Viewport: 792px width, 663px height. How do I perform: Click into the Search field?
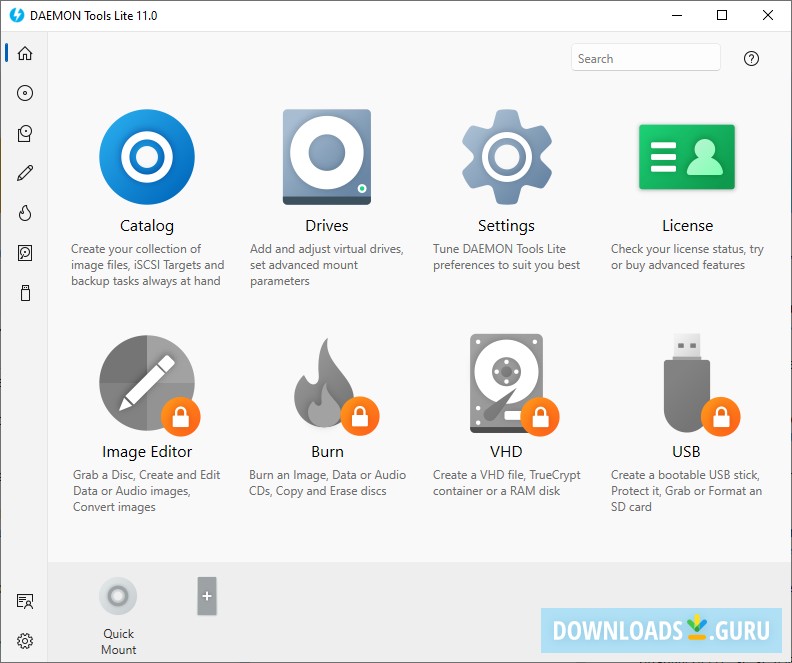click(646, 57)
